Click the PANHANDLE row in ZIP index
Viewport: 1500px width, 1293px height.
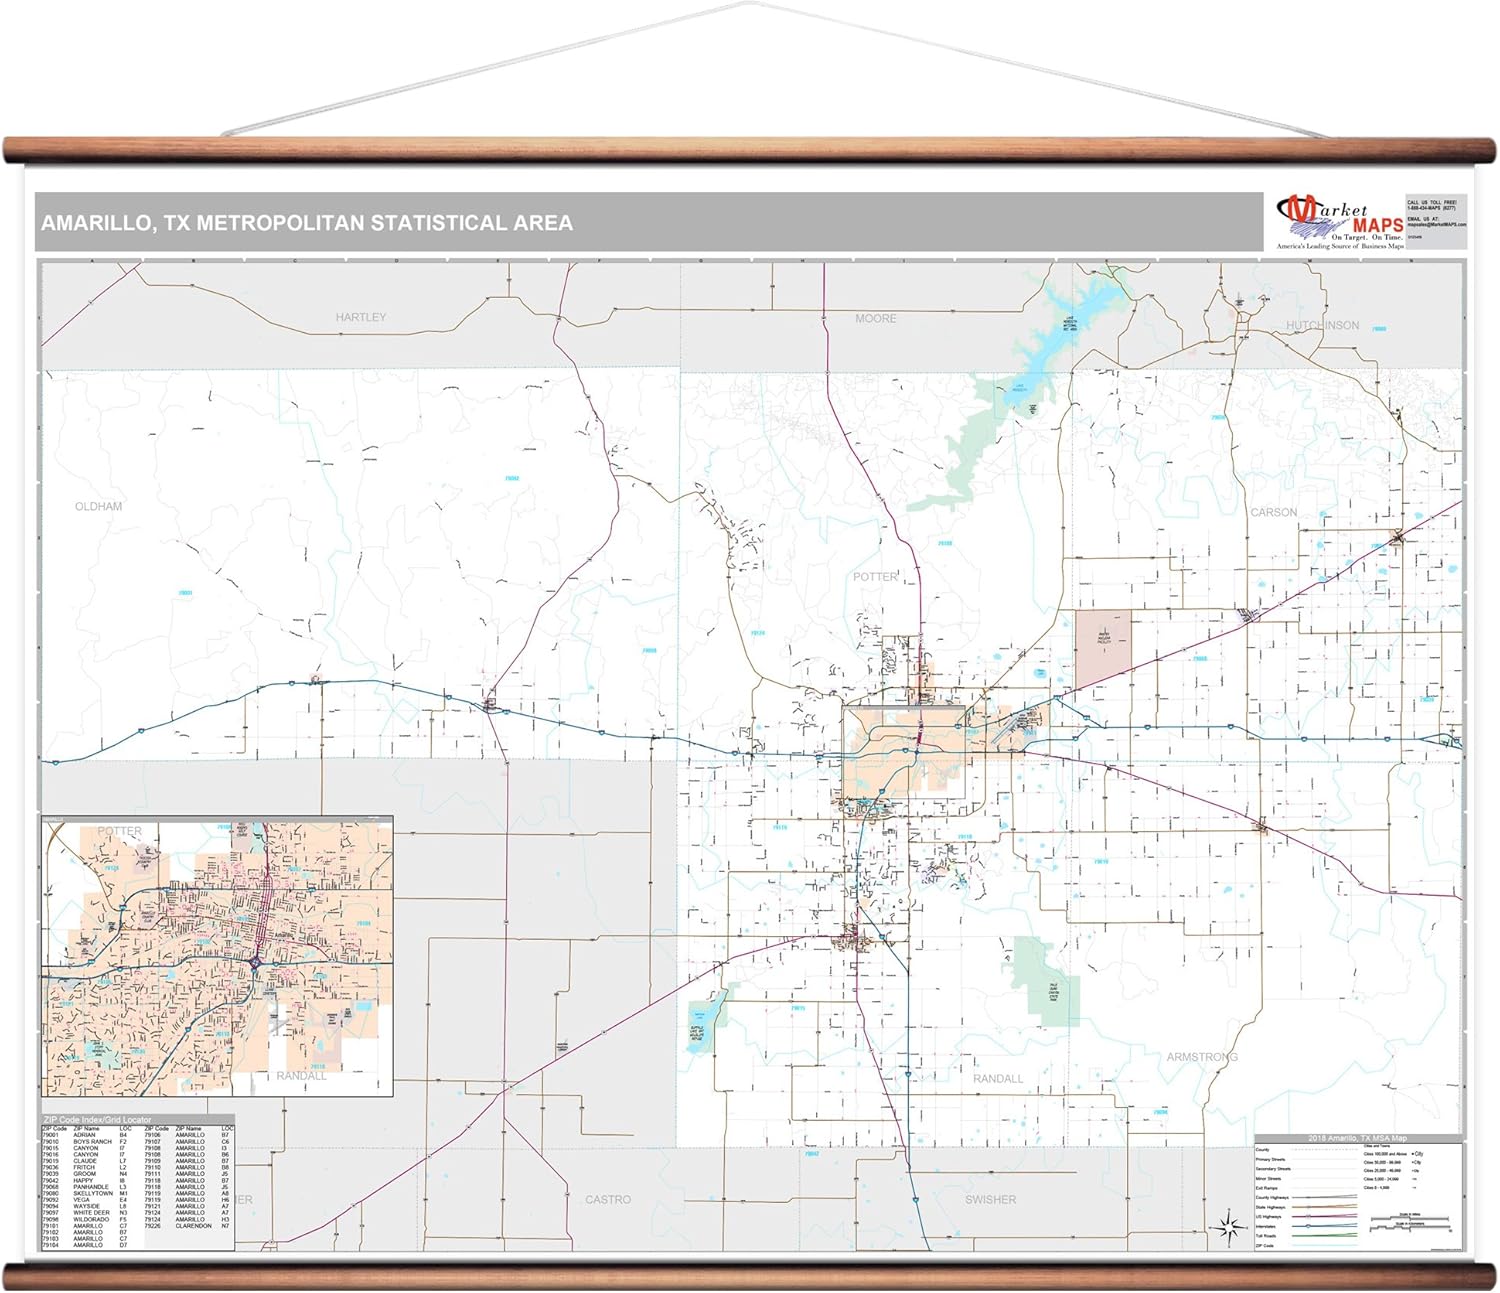[85, 1187]
